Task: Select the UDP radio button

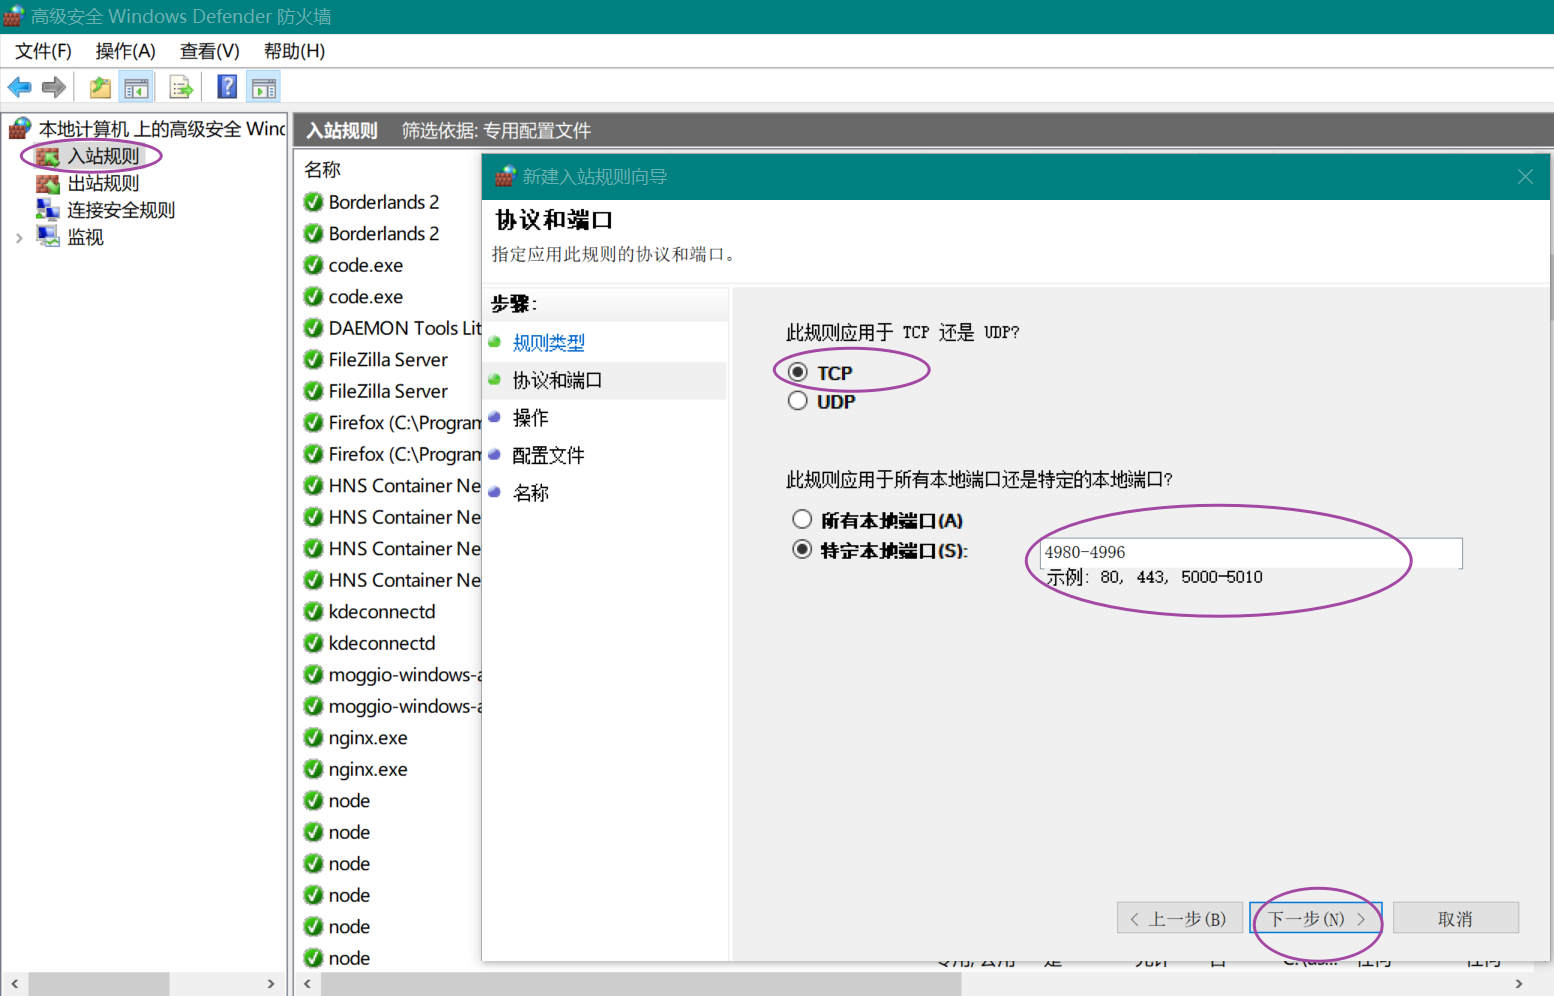Action: (798, 401)
